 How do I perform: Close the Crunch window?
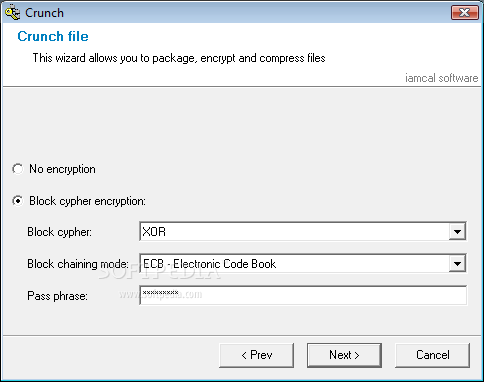pyautogui.click(x=464, y=12)
